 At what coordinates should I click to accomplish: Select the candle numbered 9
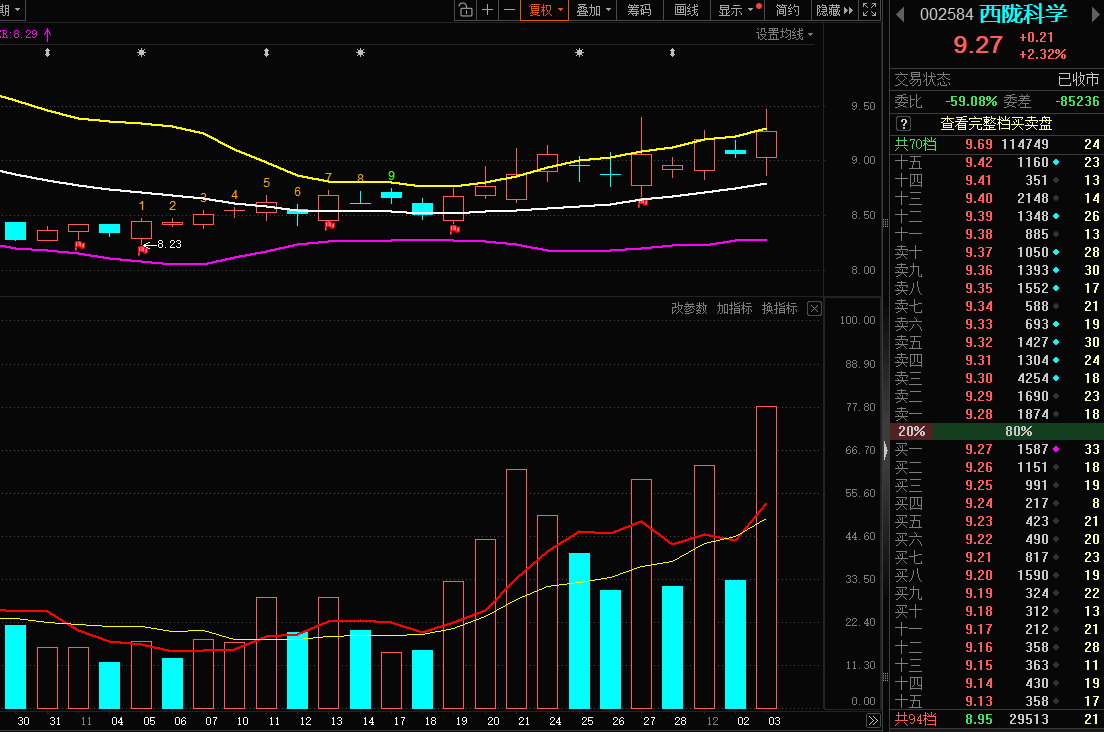tap(391, 194)
